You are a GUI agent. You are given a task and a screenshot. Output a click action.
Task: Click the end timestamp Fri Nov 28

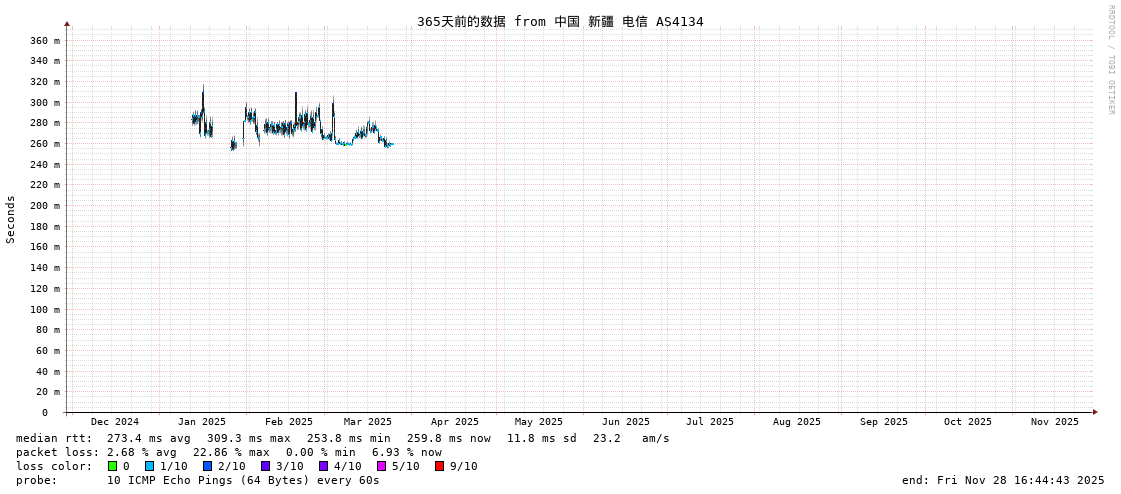point(1003,480)
